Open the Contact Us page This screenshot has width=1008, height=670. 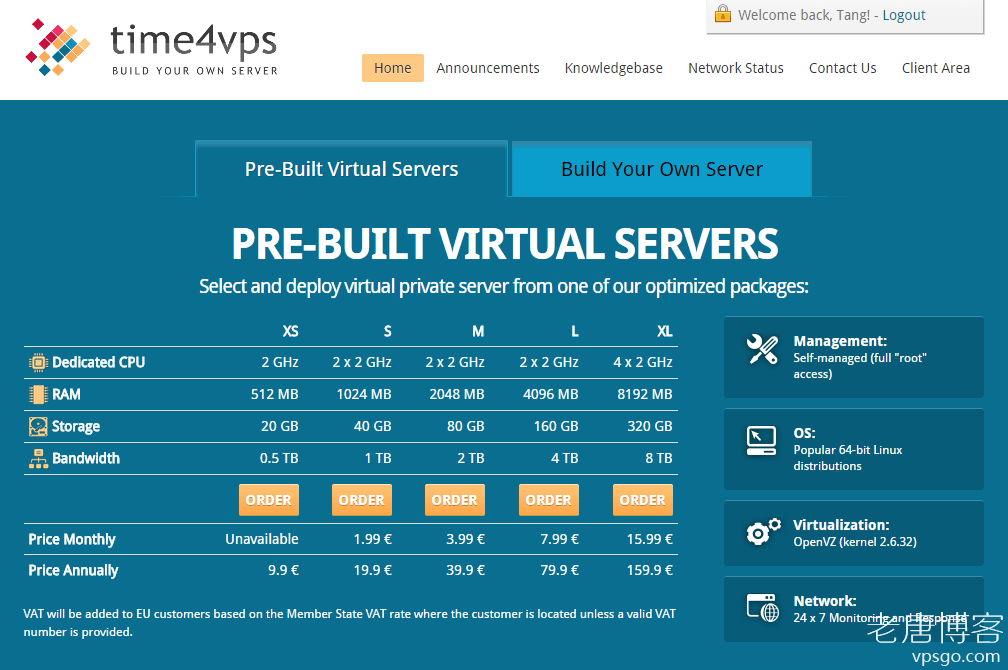(x=842, y=68)
